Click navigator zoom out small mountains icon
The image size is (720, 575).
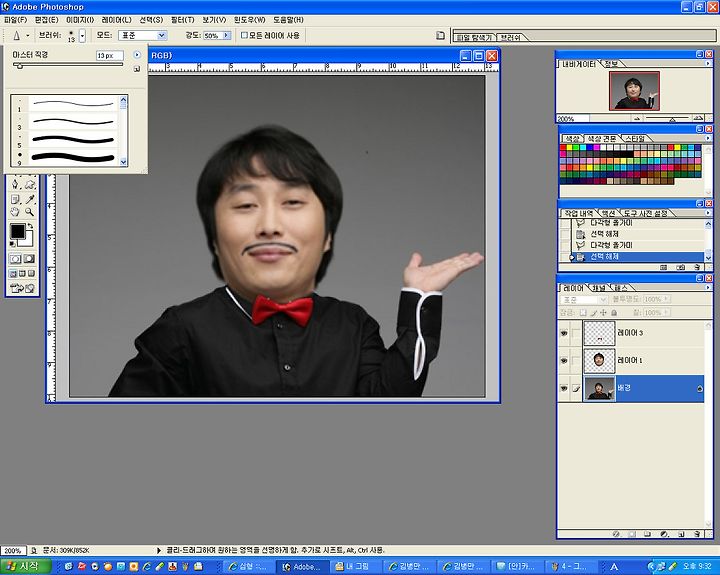pos(637,118)
